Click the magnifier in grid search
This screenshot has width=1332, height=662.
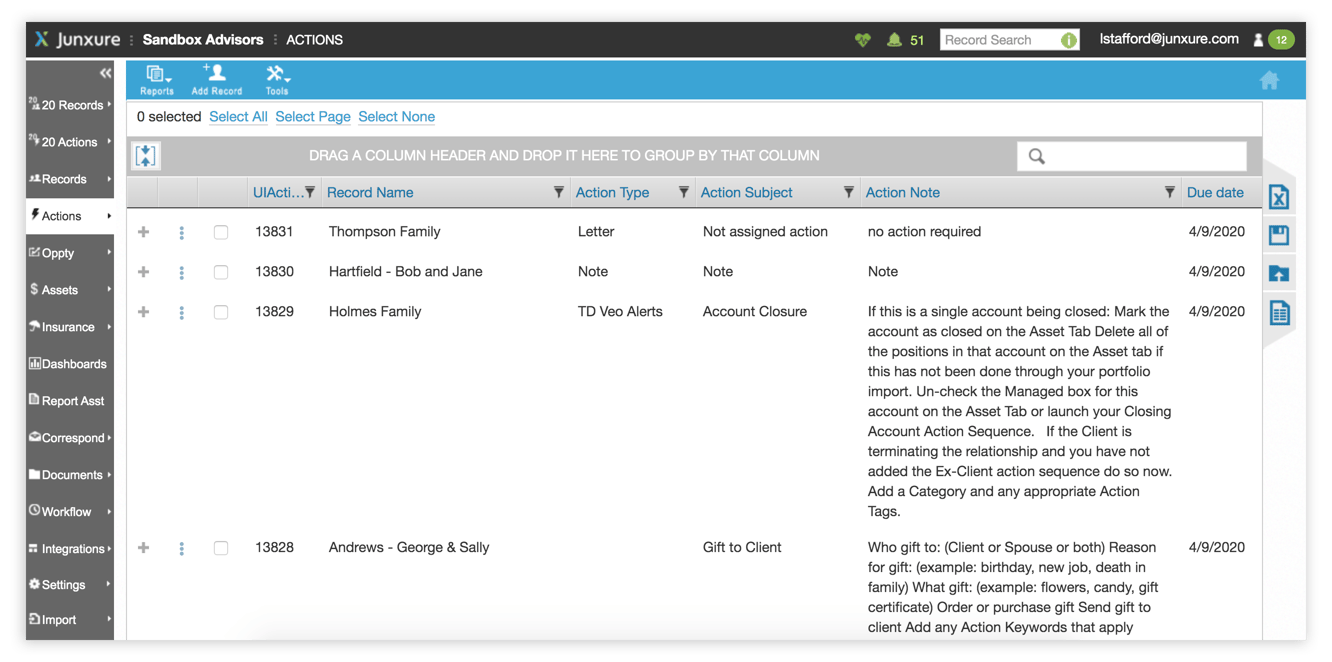tap(1037, 156)
